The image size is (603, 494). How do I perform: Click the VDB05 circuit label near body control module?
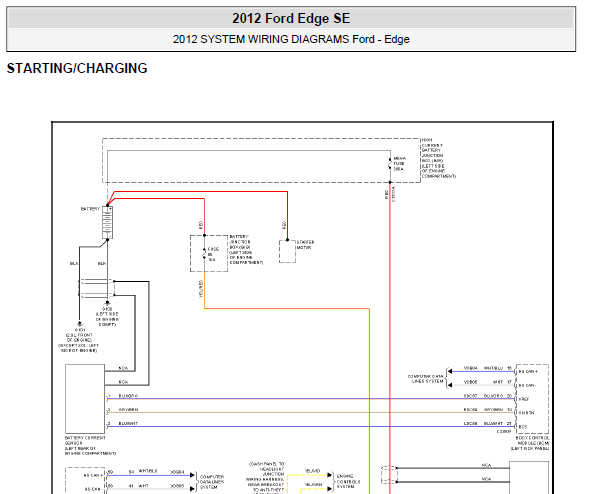click(470, 382)
